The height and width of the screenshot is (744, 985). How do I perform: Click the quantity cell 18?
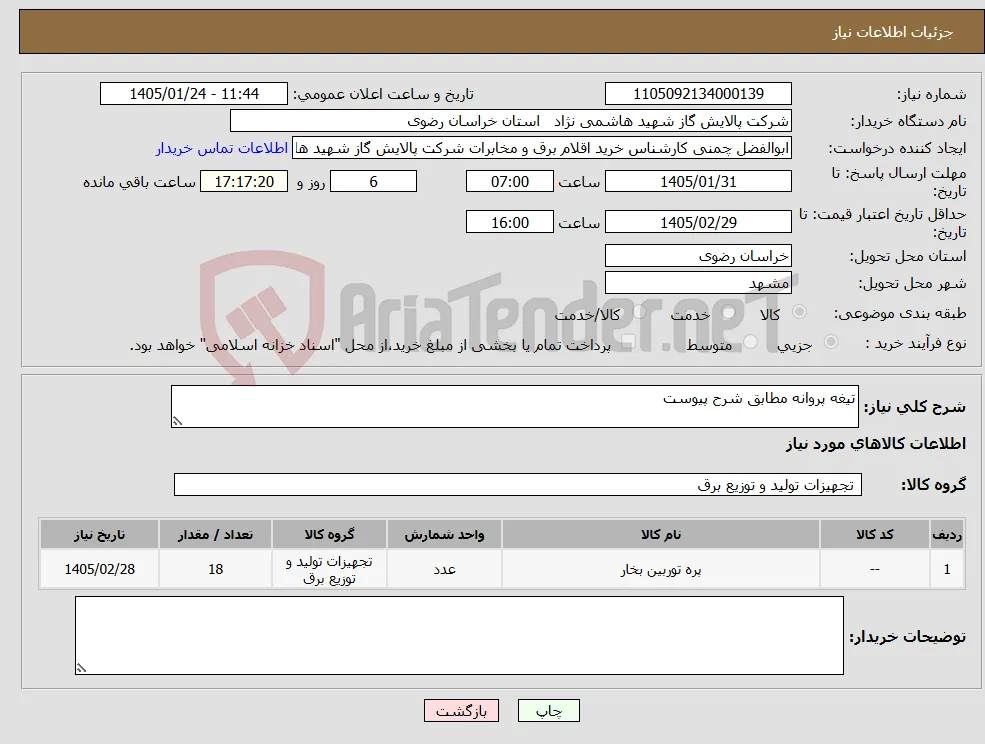point(215,569)
